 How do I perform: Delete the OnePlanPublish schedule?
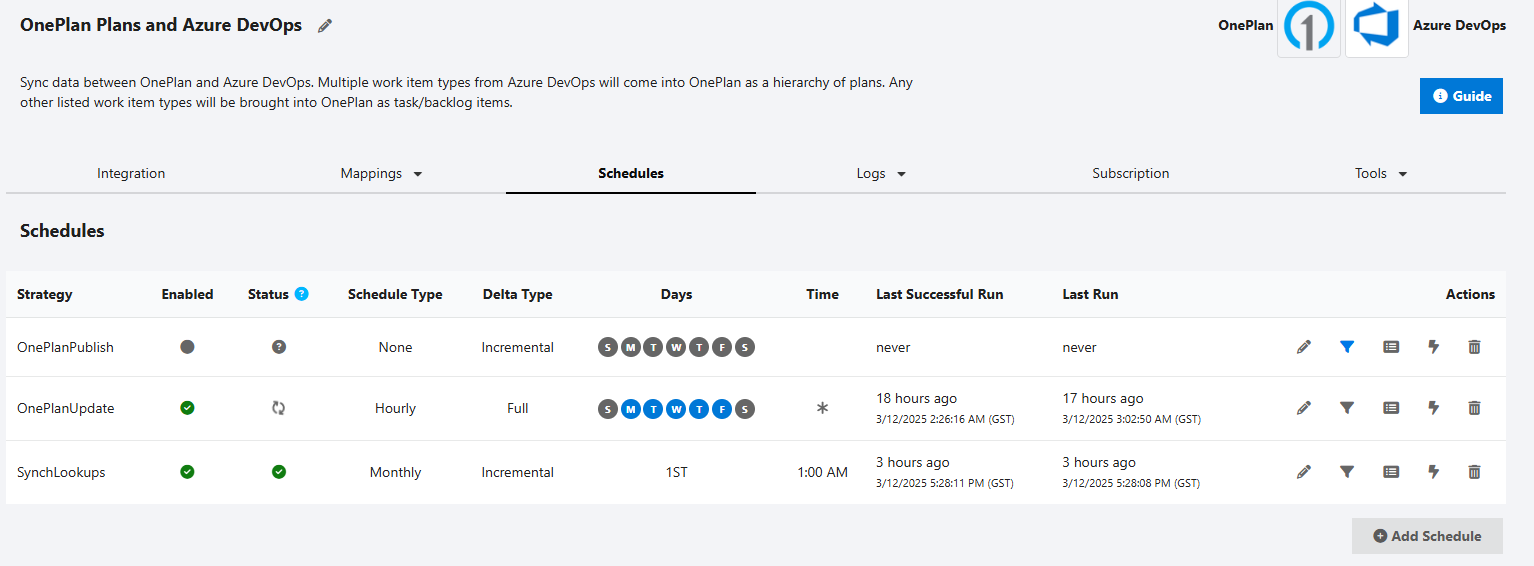[x=1474, y=347]
